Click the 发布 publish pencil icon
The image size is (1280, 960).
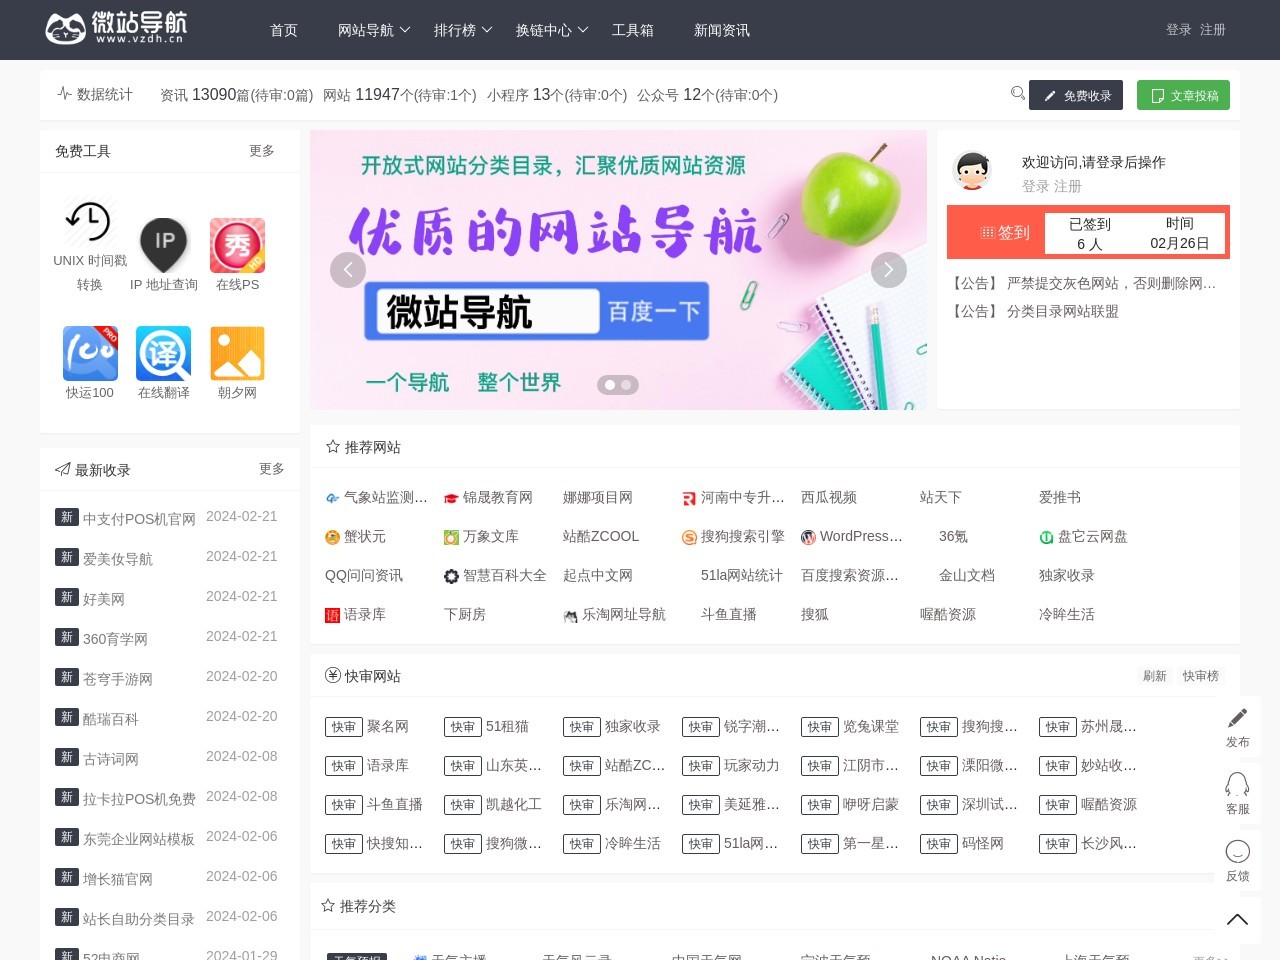click(x=1238, y=716)
